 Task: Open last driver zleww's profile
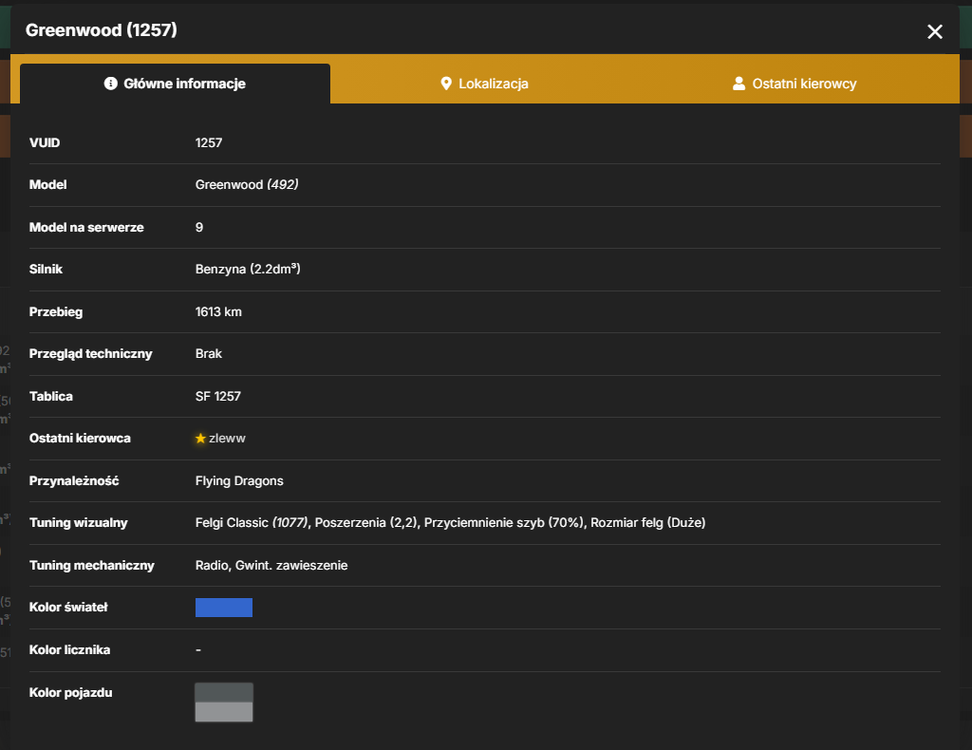227,438
